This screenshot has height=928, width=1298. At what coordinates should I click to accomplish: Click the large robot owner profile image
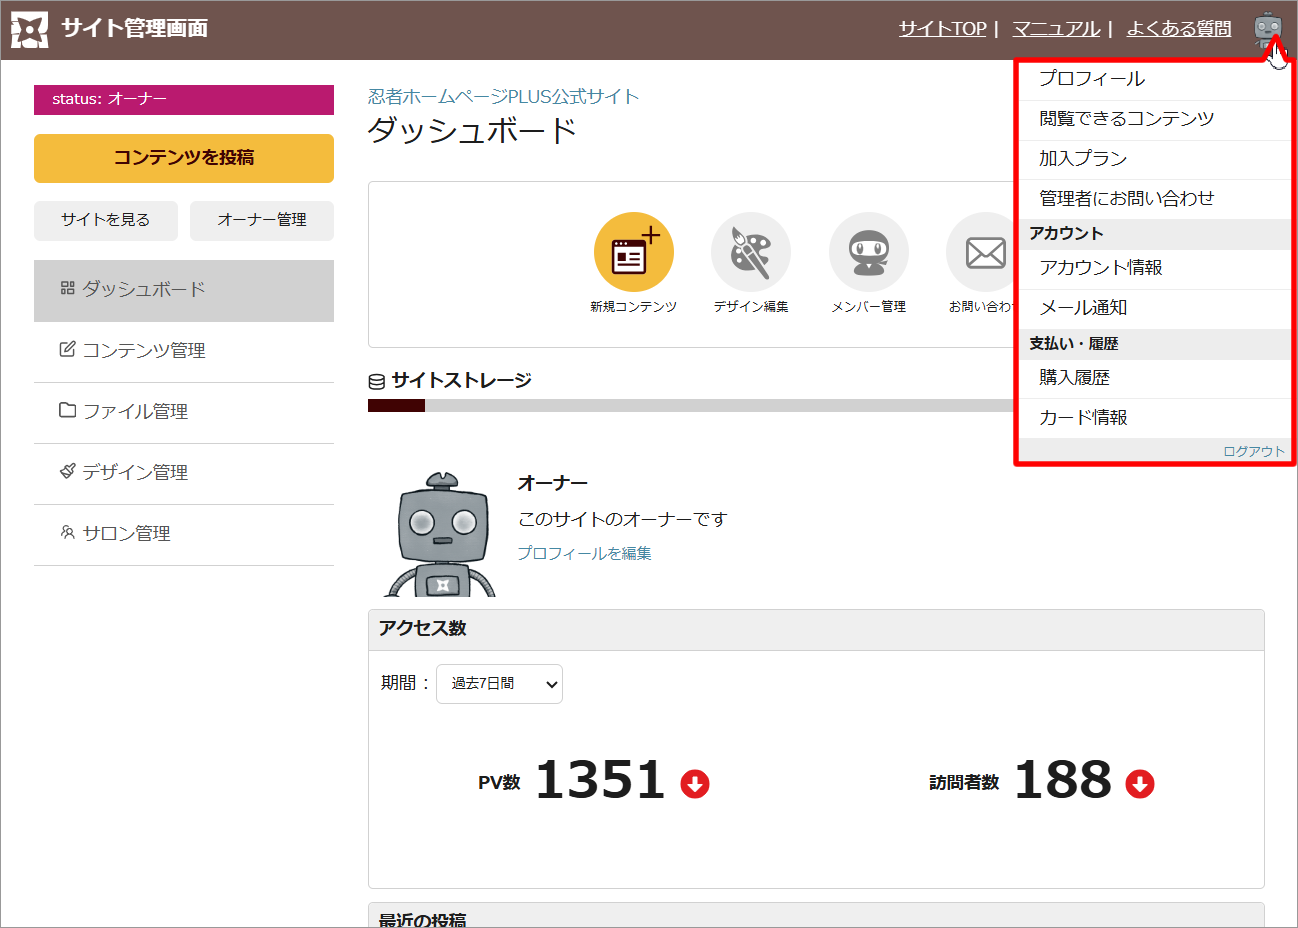[x=441, y=537]
